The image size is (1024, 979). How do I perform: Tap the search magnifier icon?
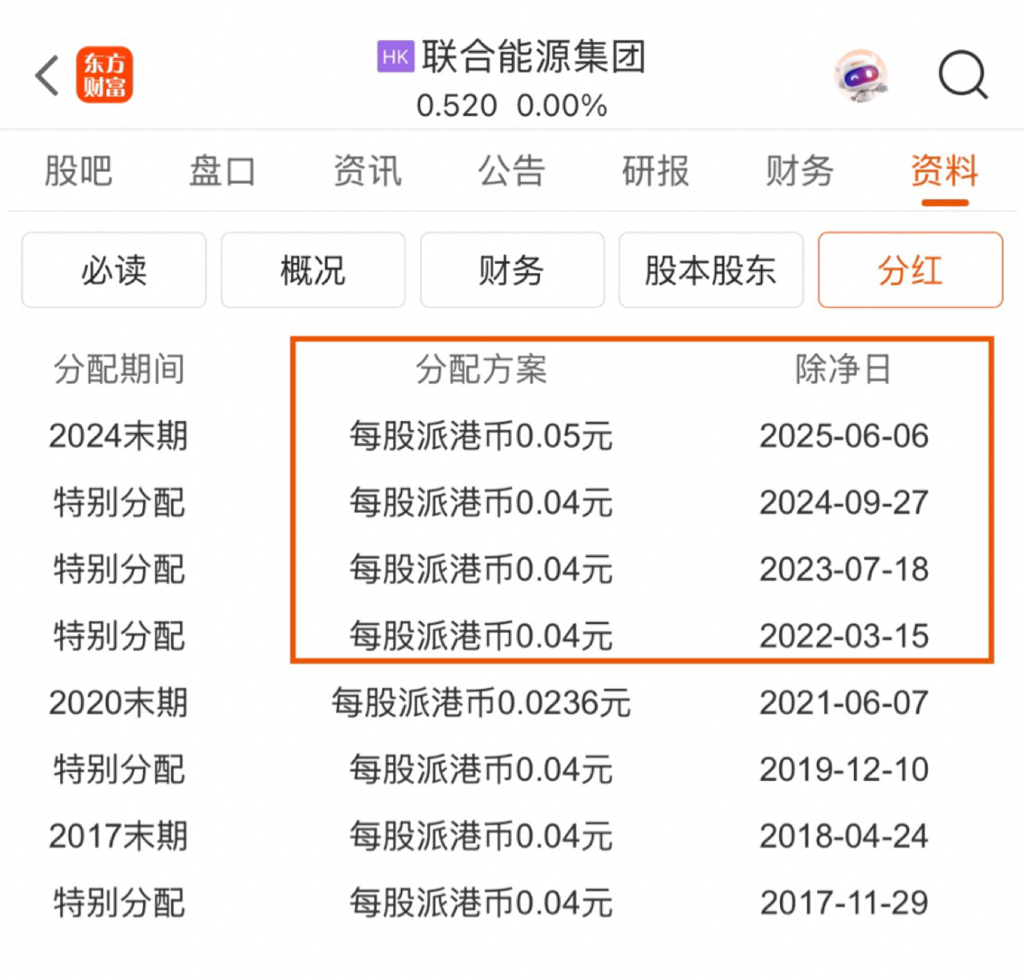[x=963, y=75]
